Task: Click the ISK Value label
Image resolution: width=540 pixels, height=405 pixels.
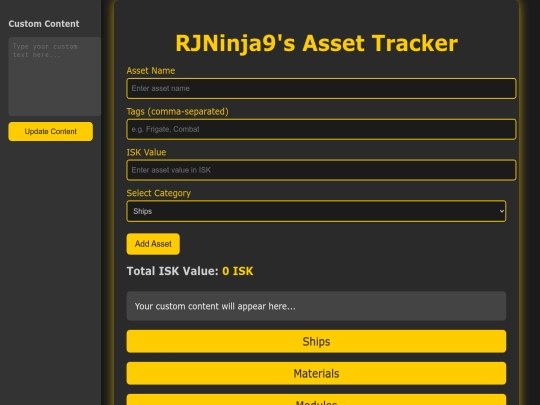Action: point(146,152)
